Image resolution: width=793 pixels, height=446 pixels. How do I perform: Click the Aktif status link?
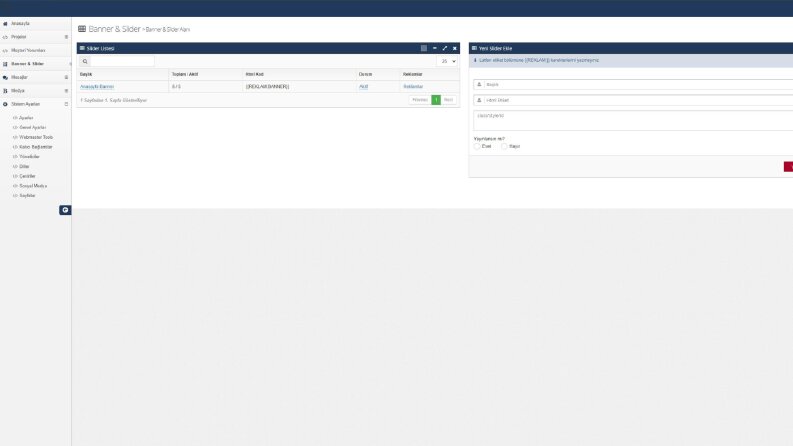click(364, 87)
